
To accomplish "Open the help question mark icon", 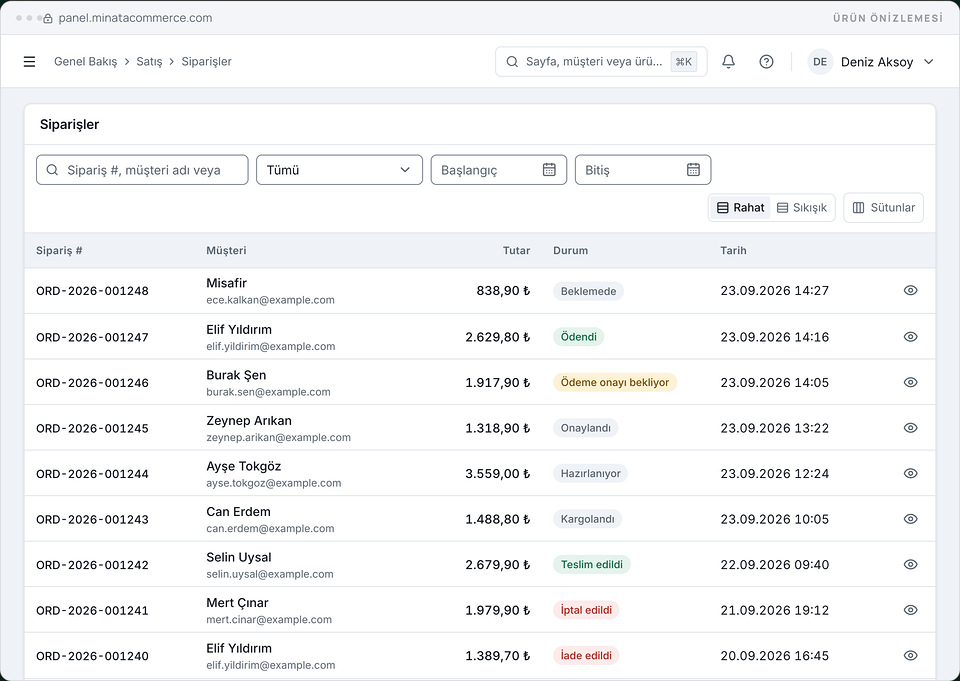I will (x=766, y=62).
